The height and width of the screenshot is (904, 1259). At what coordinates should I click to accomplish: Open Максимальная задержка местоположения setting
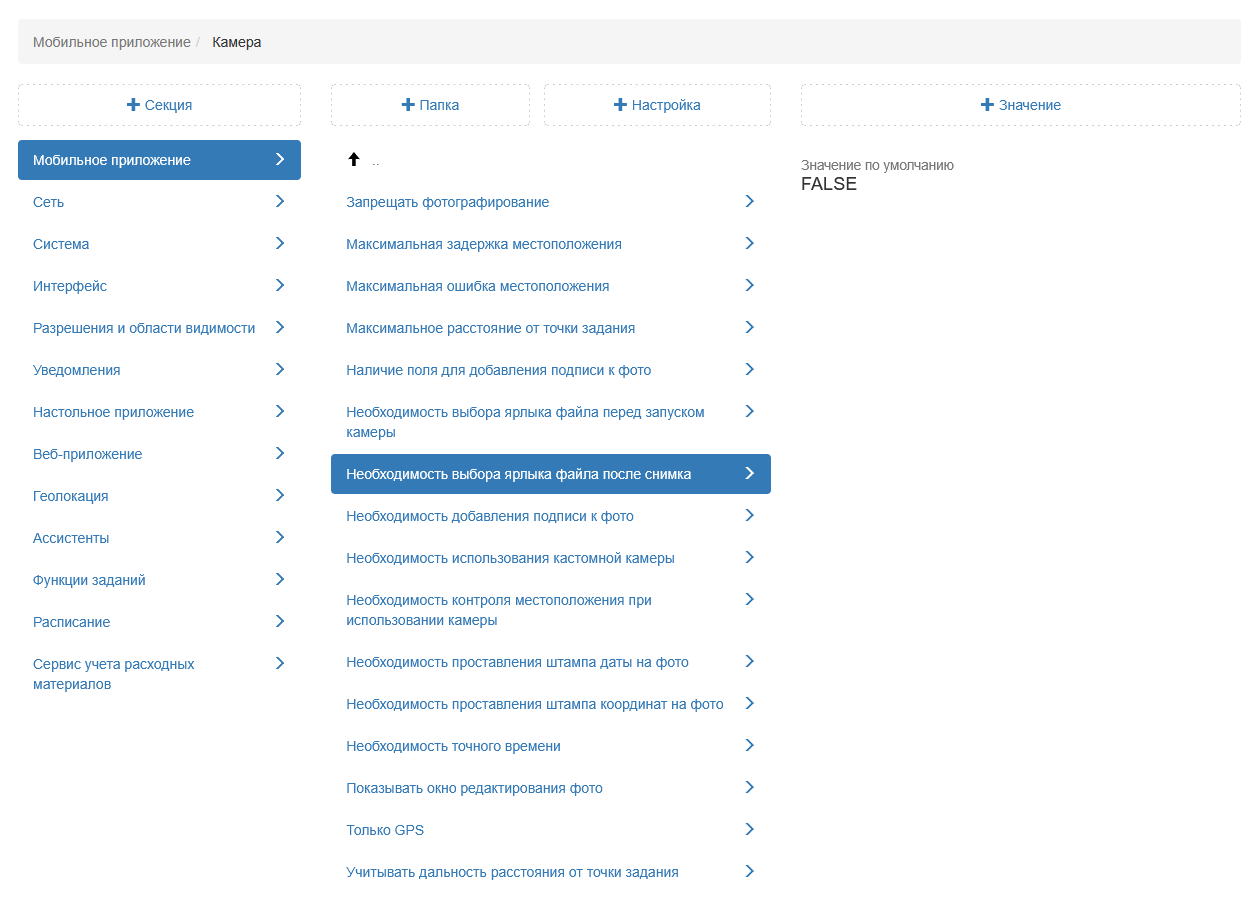click(484, 244)
